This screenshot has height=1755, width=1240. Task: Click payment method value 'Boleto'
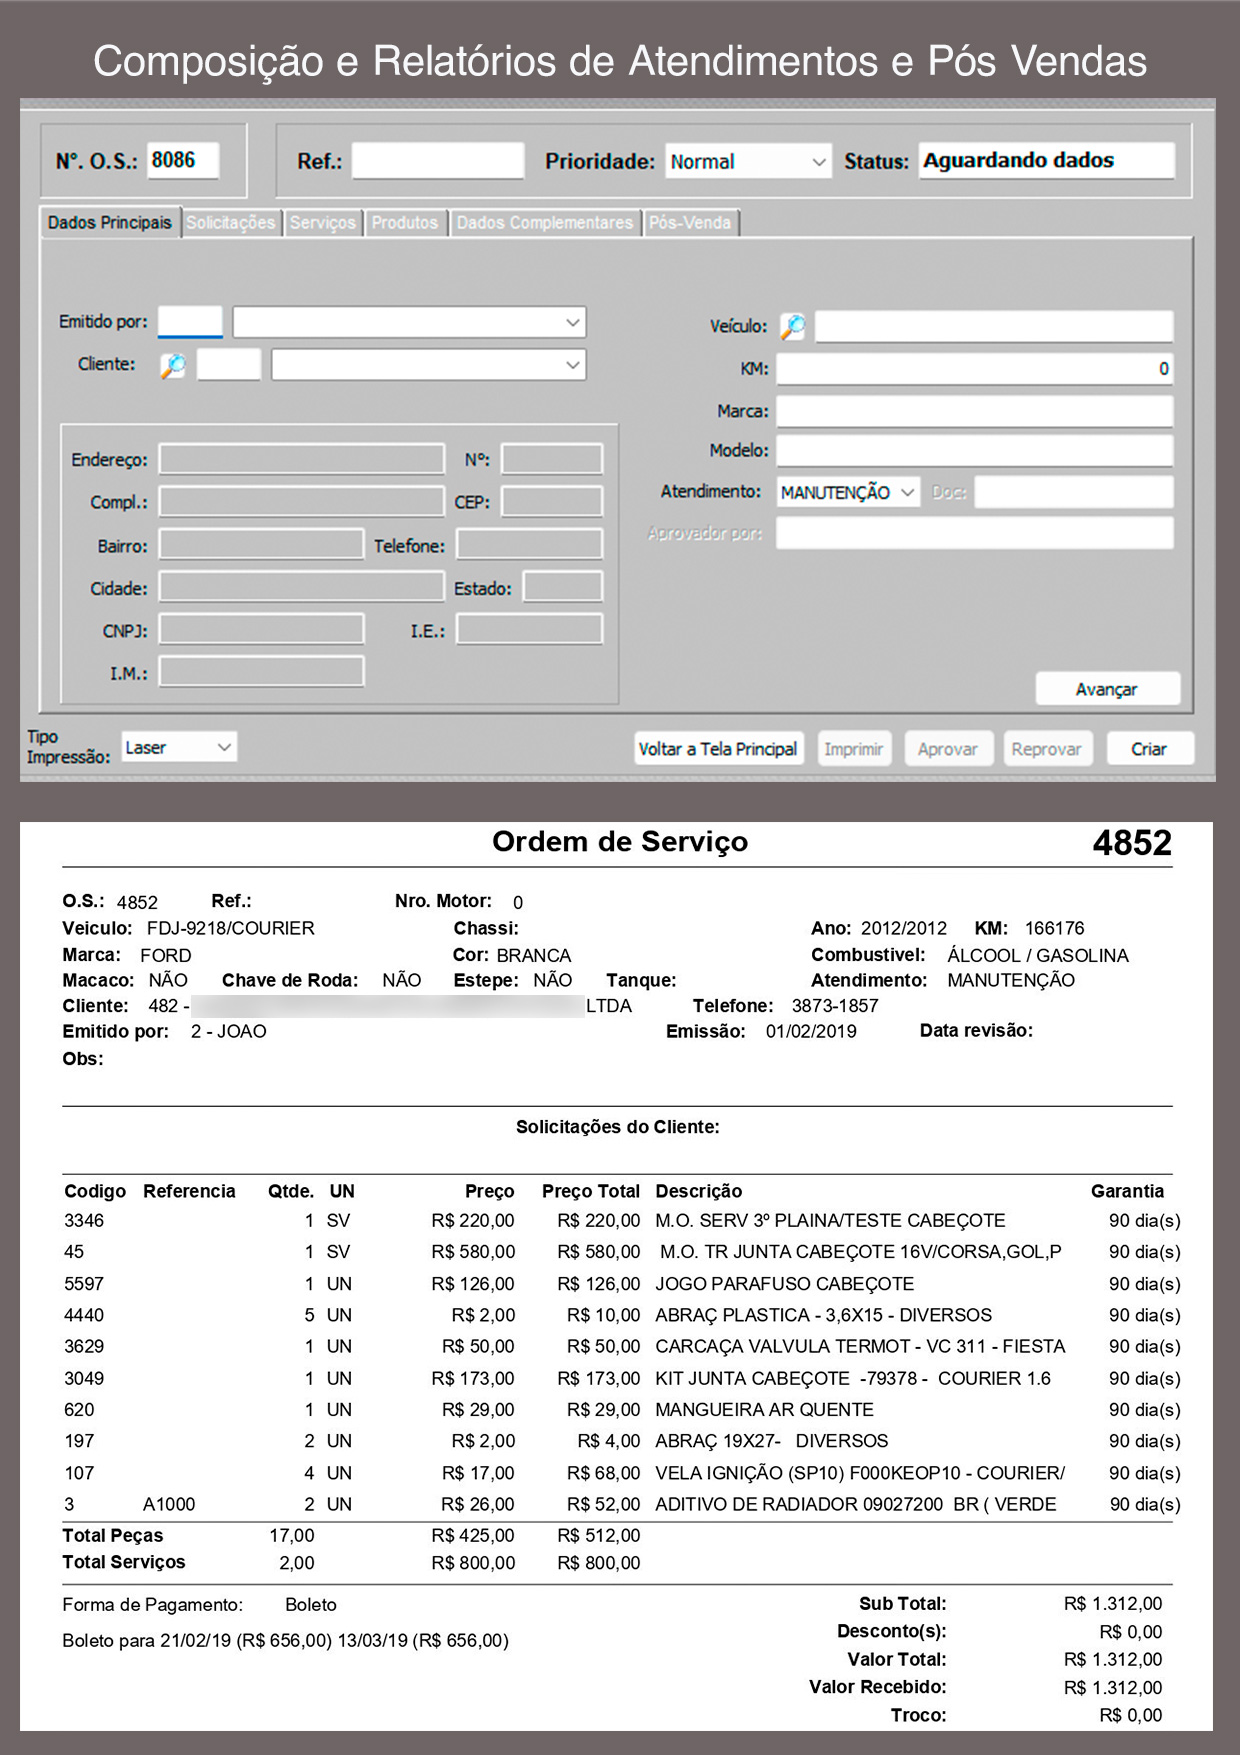click(311, 1604)
